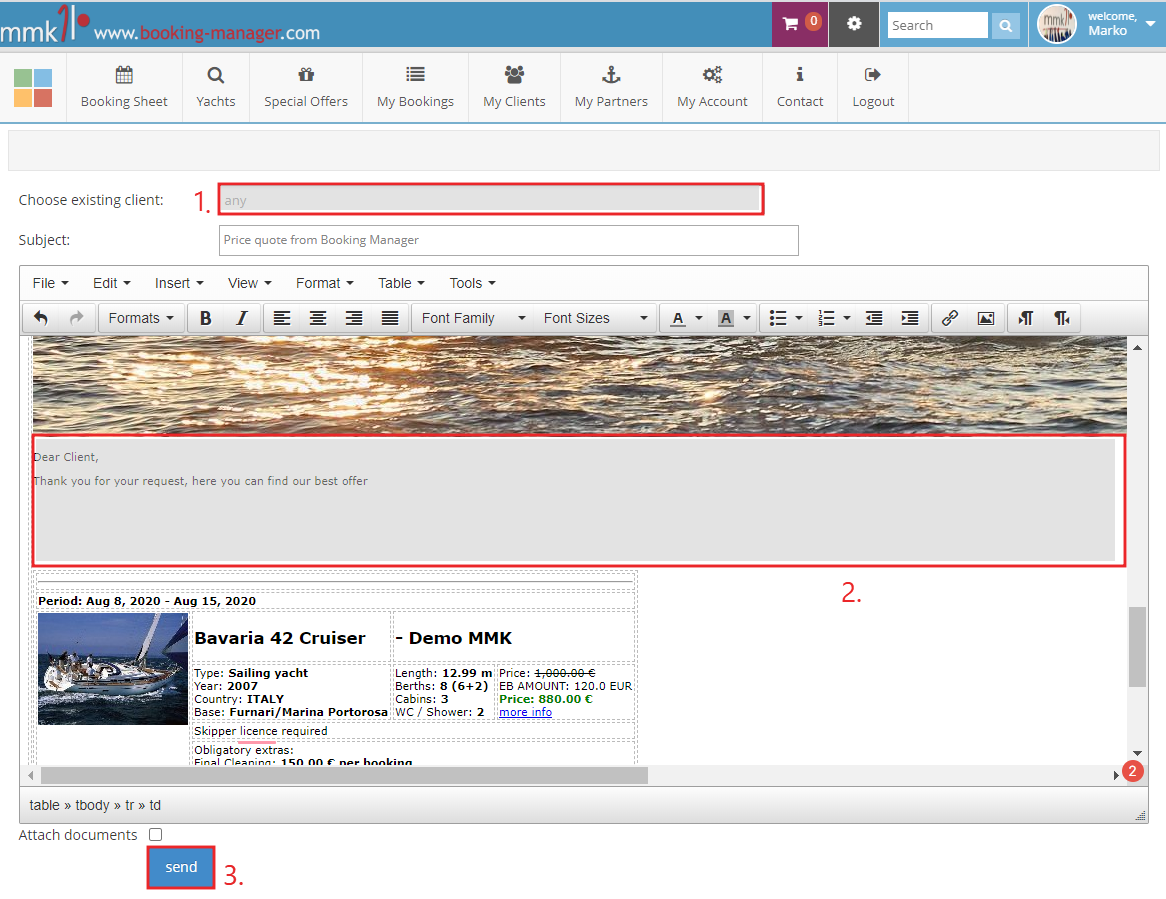Click tbody in the element path
Image resolution: width=1166 pixels, height=899 pixels.
(92, 805)
